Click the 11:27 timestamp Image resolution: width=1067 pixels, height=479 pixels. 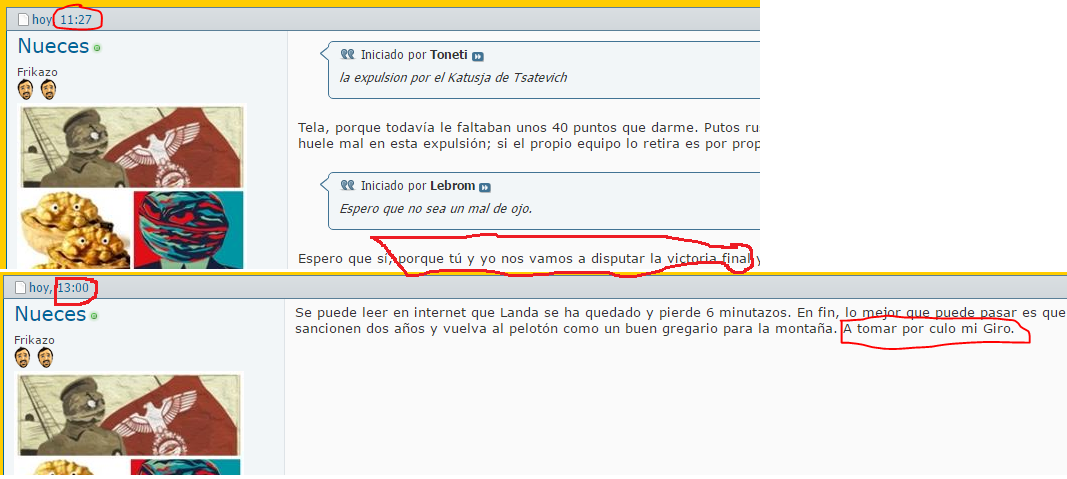[76, 20]
